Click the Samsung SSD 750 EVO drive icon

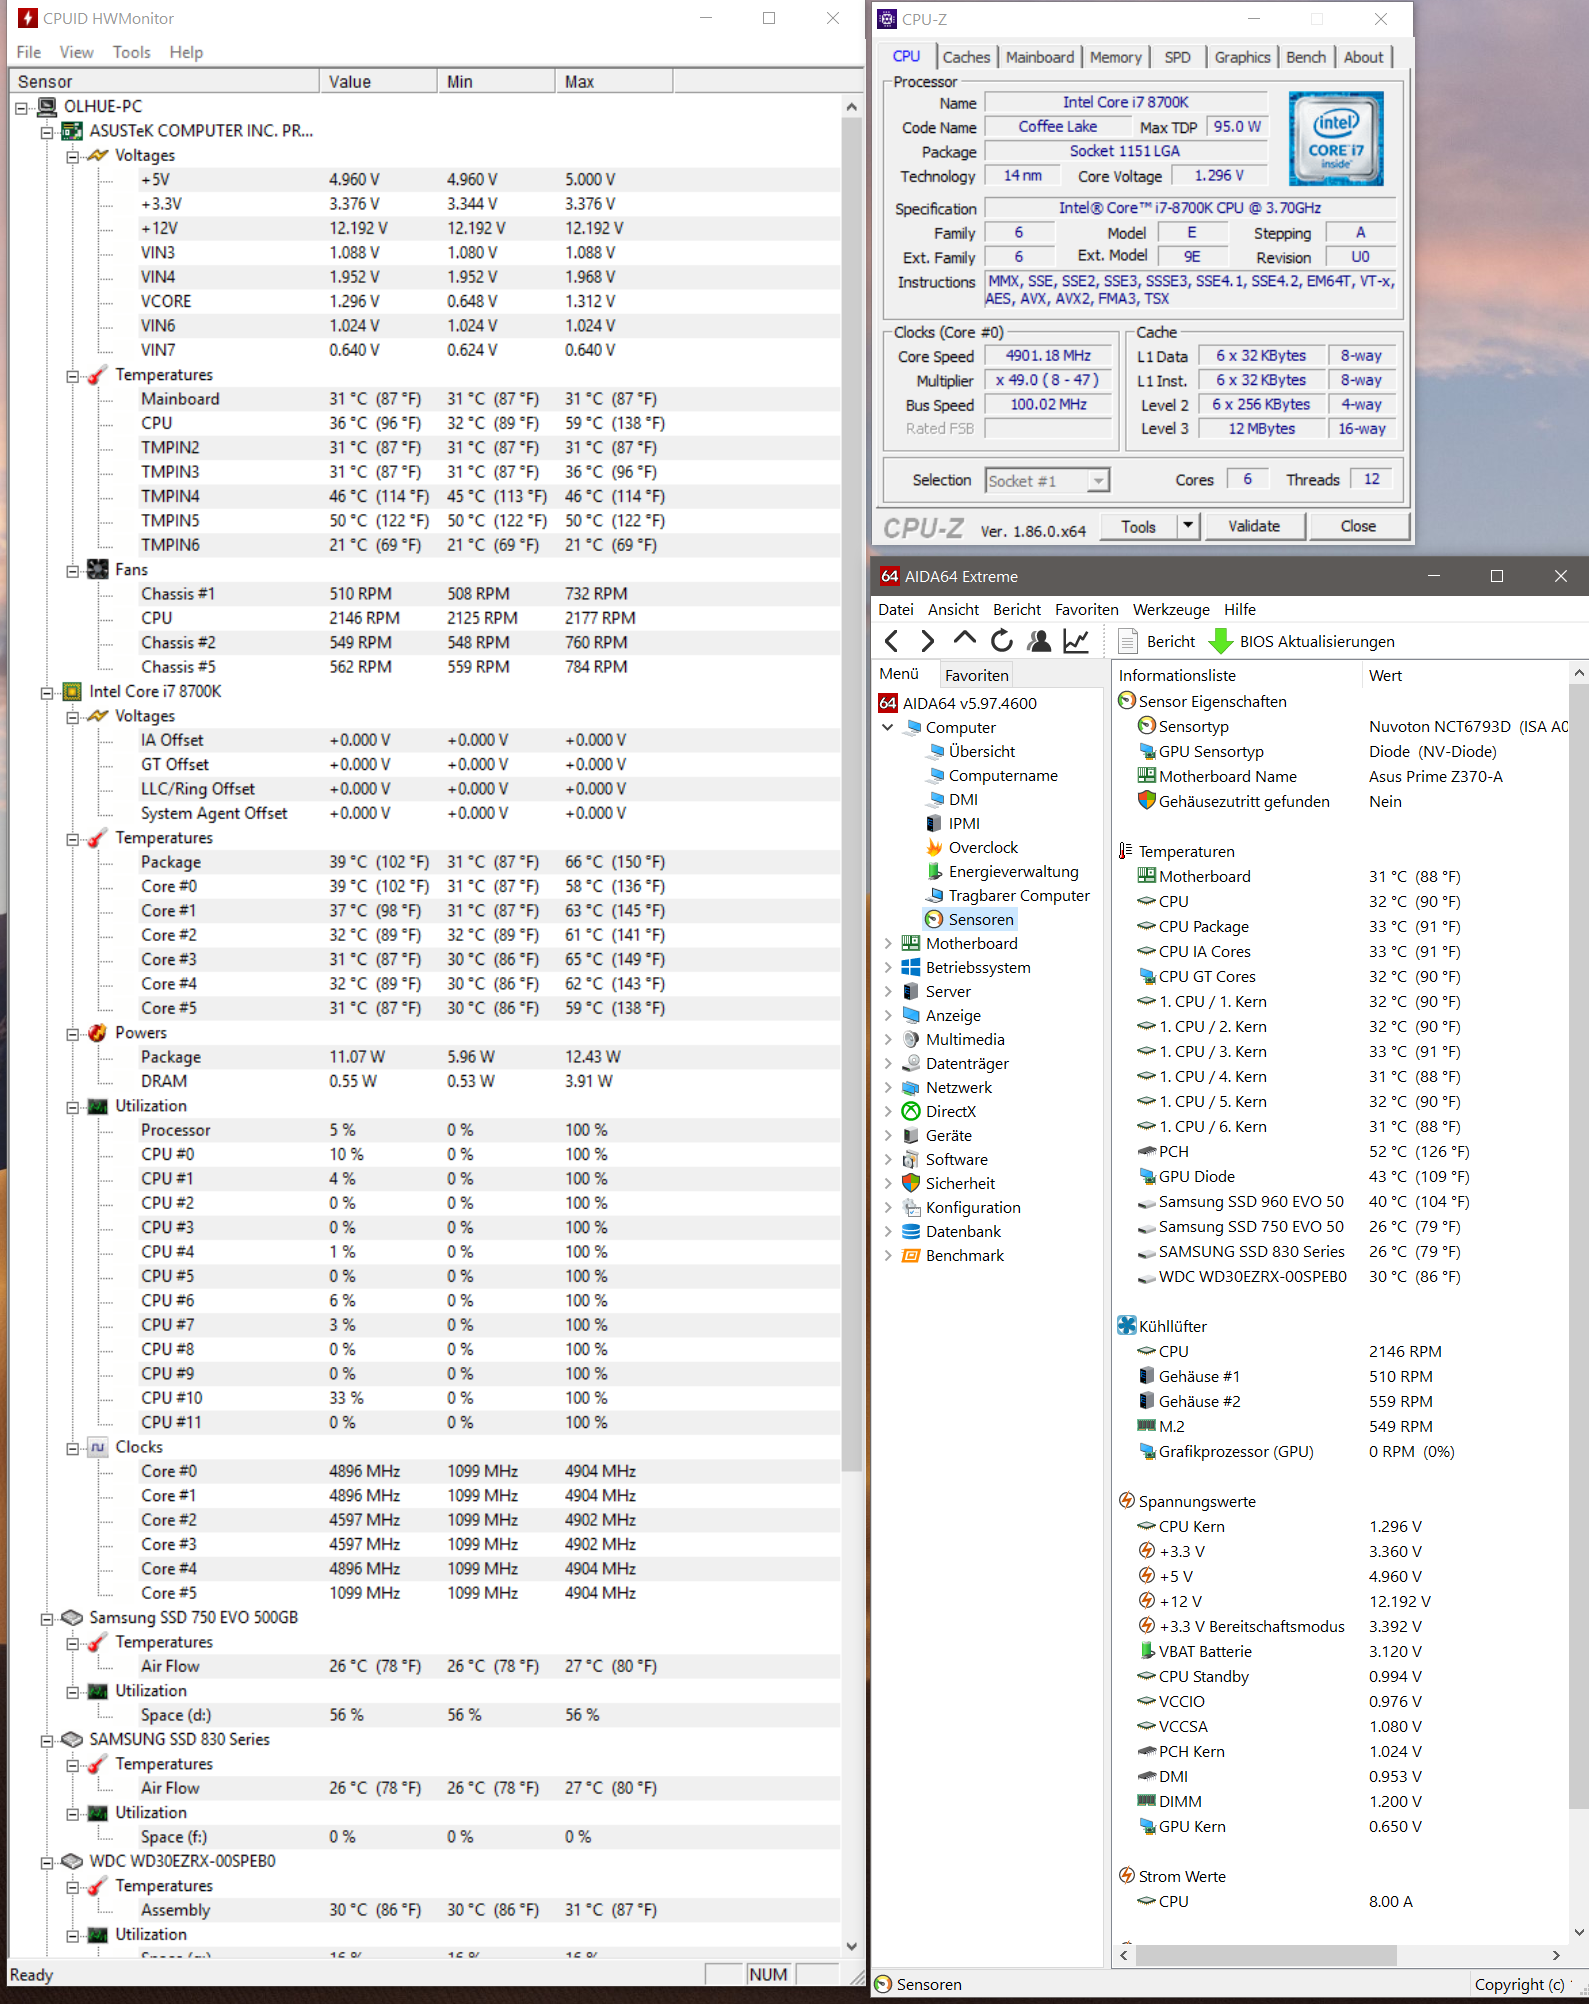pos(72,1617)
